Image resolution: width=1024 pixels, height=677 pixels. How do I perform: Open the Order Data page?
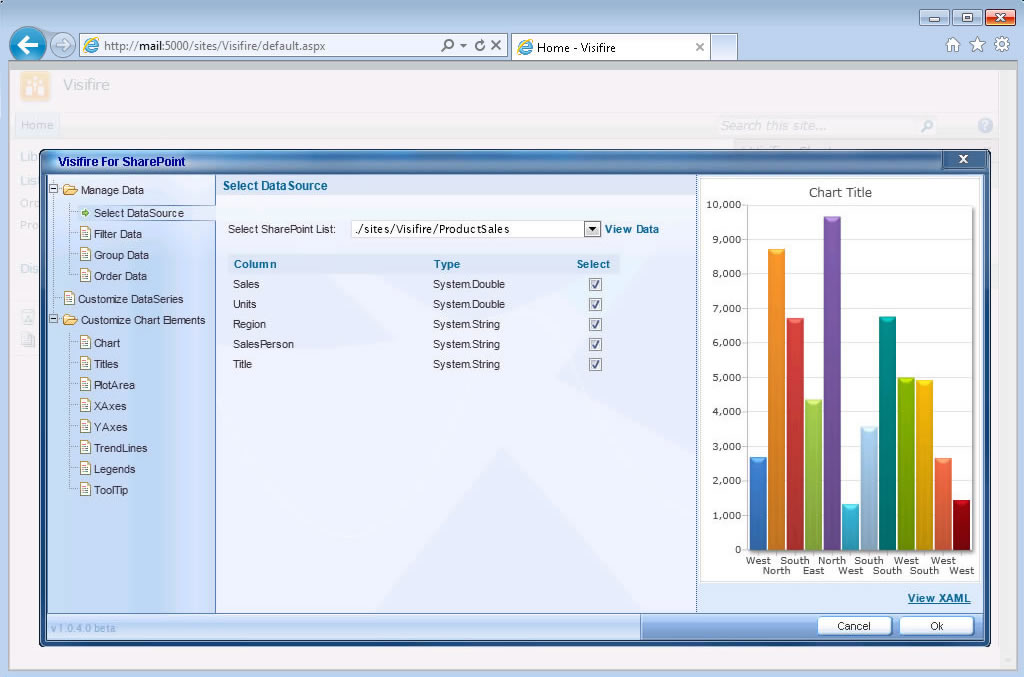120,276
